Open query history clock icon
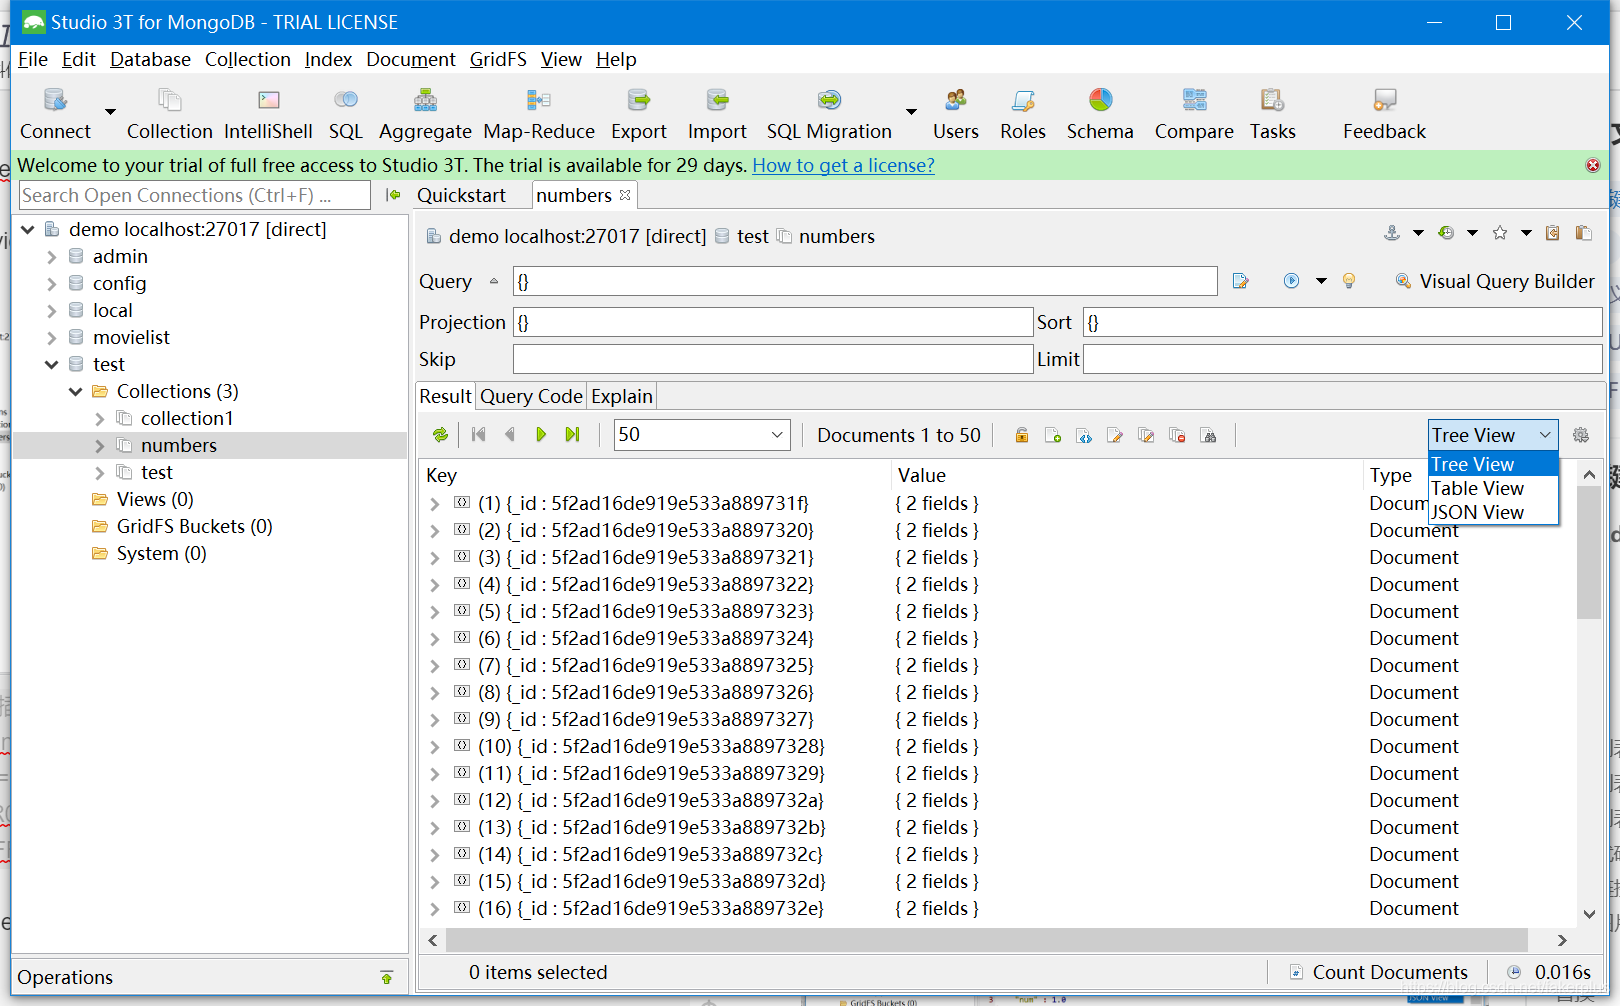 (x=1446, y=233)
